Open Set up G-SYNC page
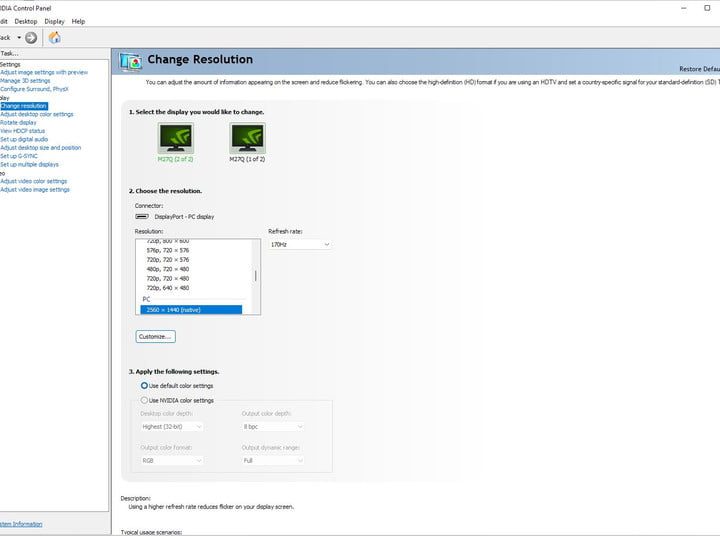This screenshot has width=720, height=536. tap(19, 156)
